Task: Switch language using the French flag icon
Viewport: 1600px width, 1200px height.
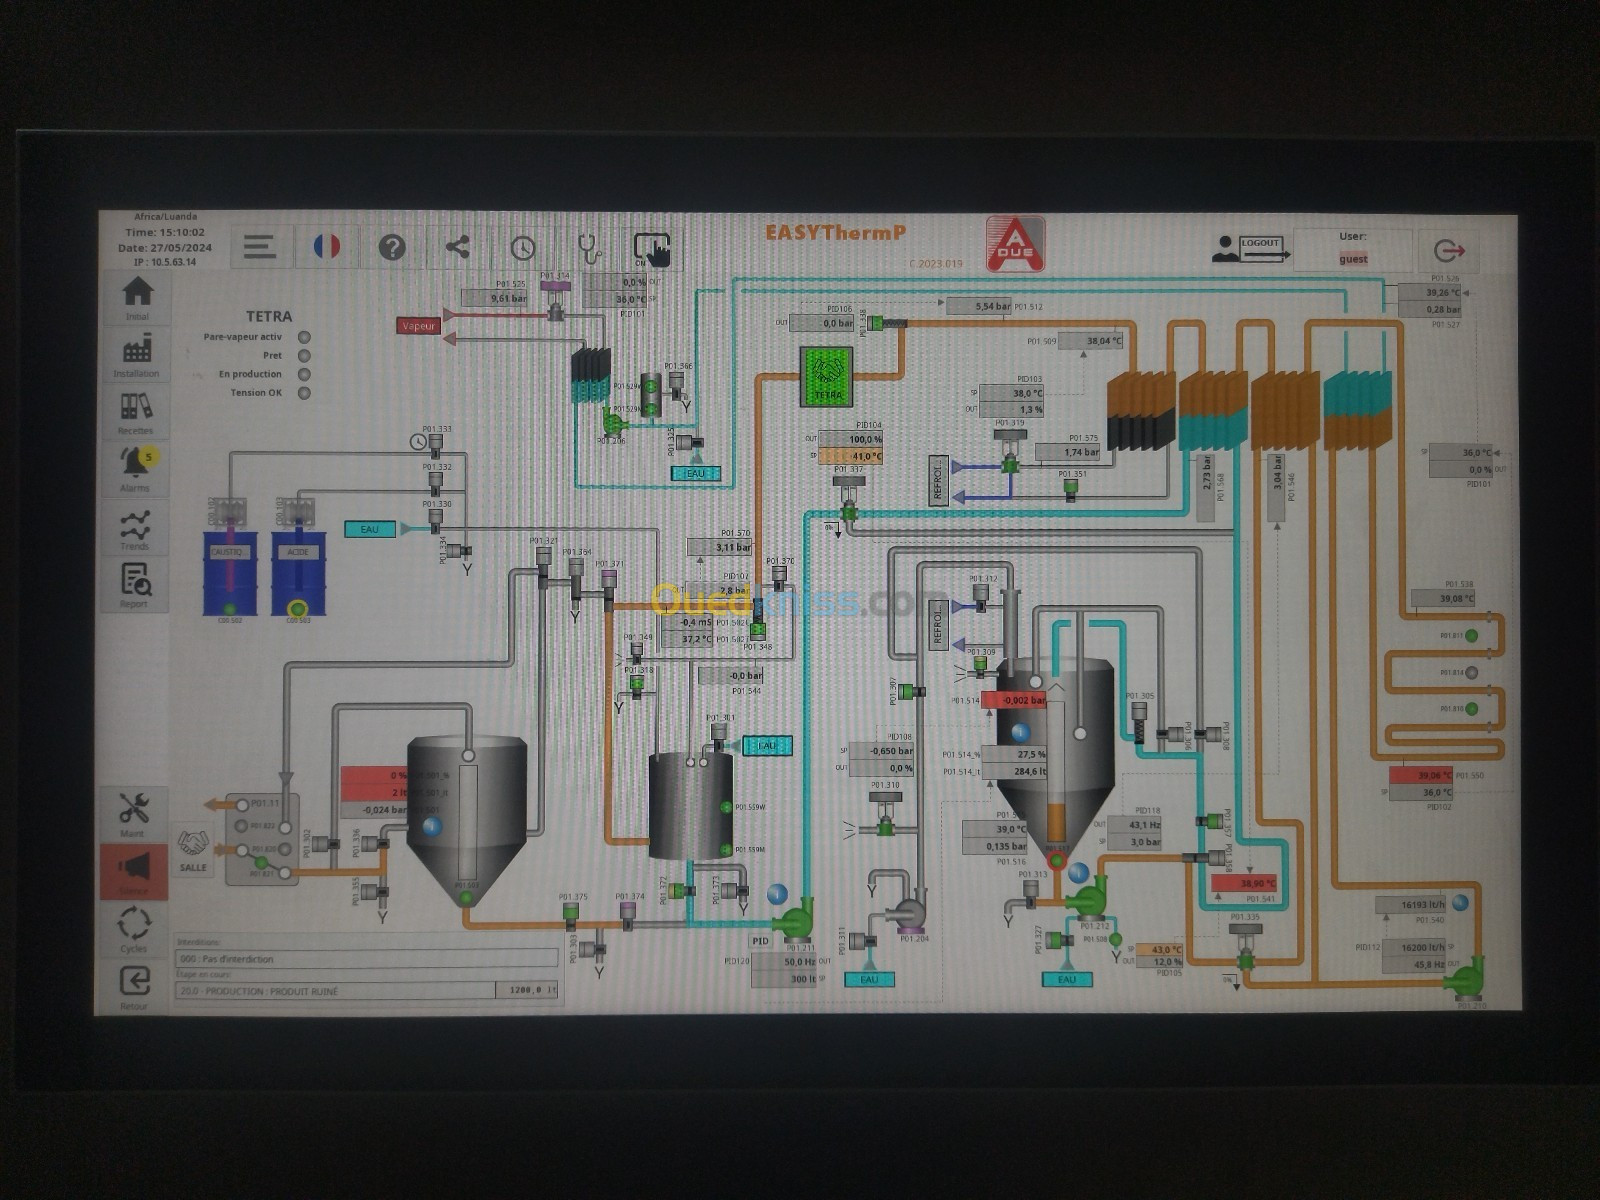Action: coord(327,247)
